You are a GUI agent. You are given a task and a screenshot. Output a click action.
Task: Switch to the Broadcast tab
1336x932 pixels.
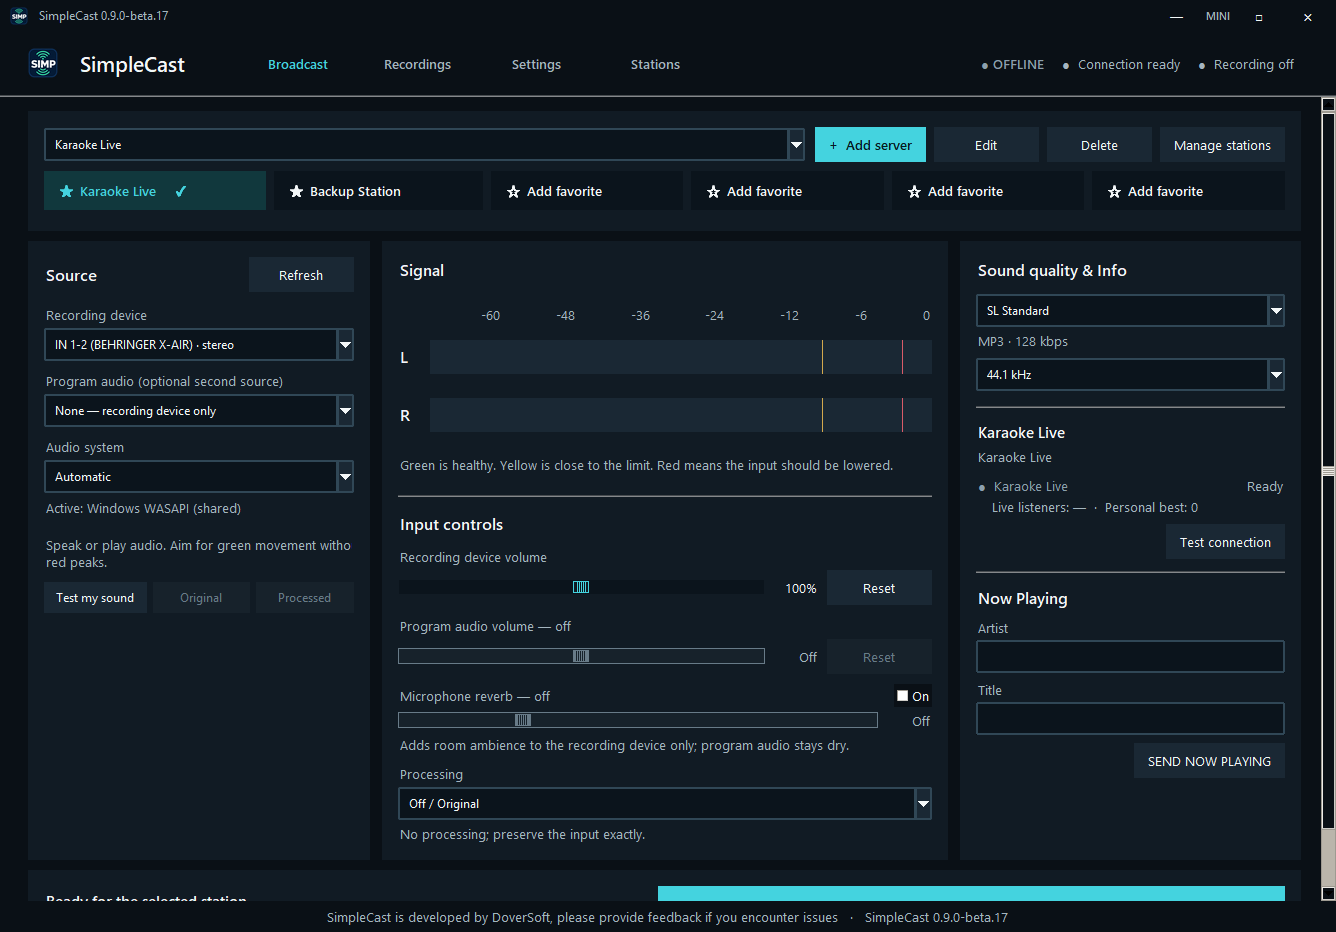(x=298, y=65)
